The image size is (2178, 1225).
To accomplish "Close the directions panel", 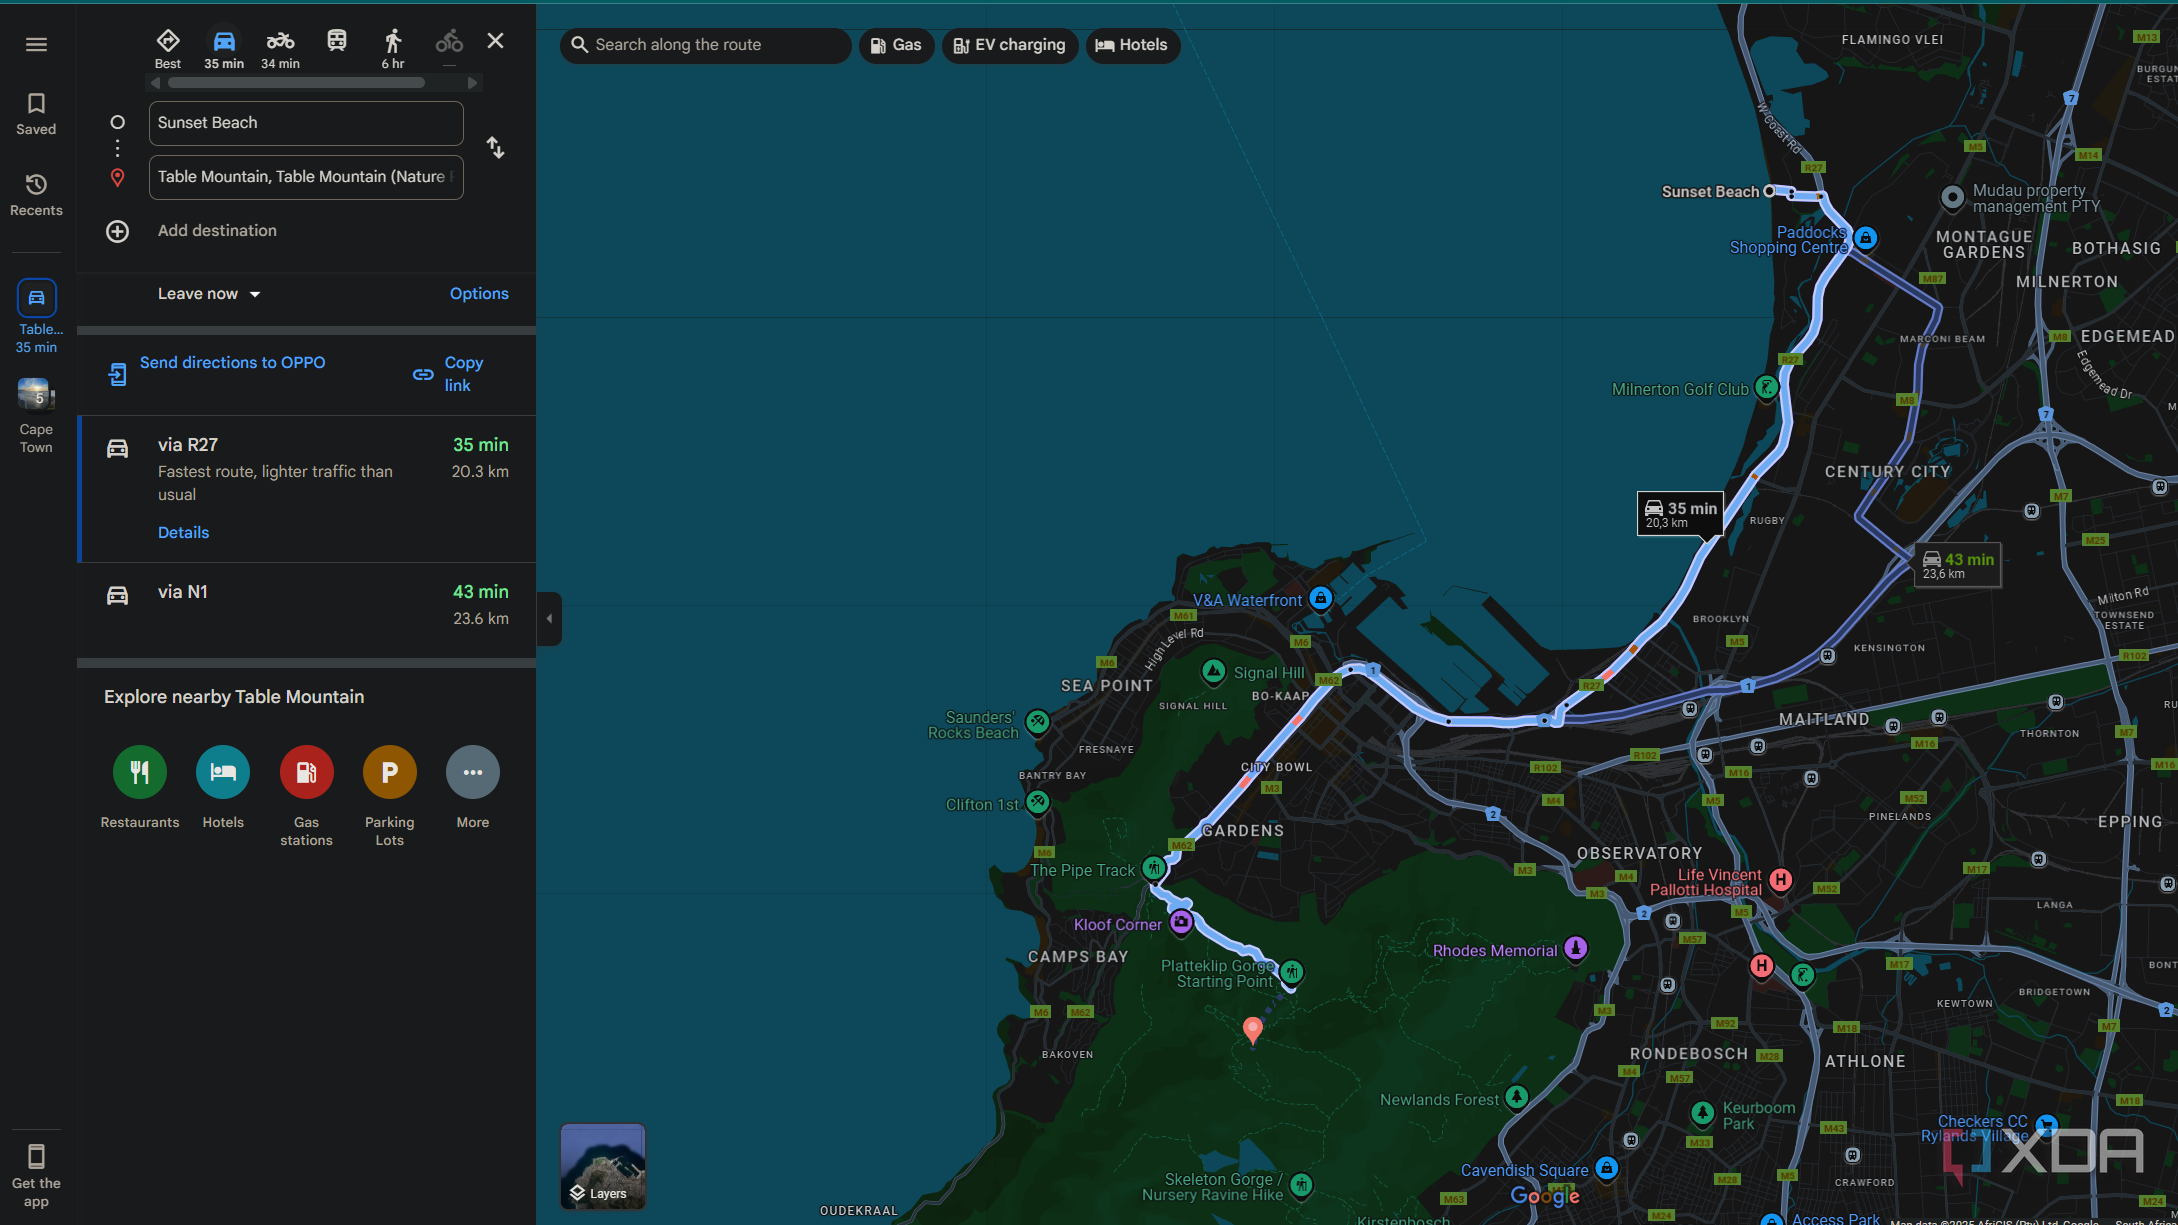I will pos(495,41).
